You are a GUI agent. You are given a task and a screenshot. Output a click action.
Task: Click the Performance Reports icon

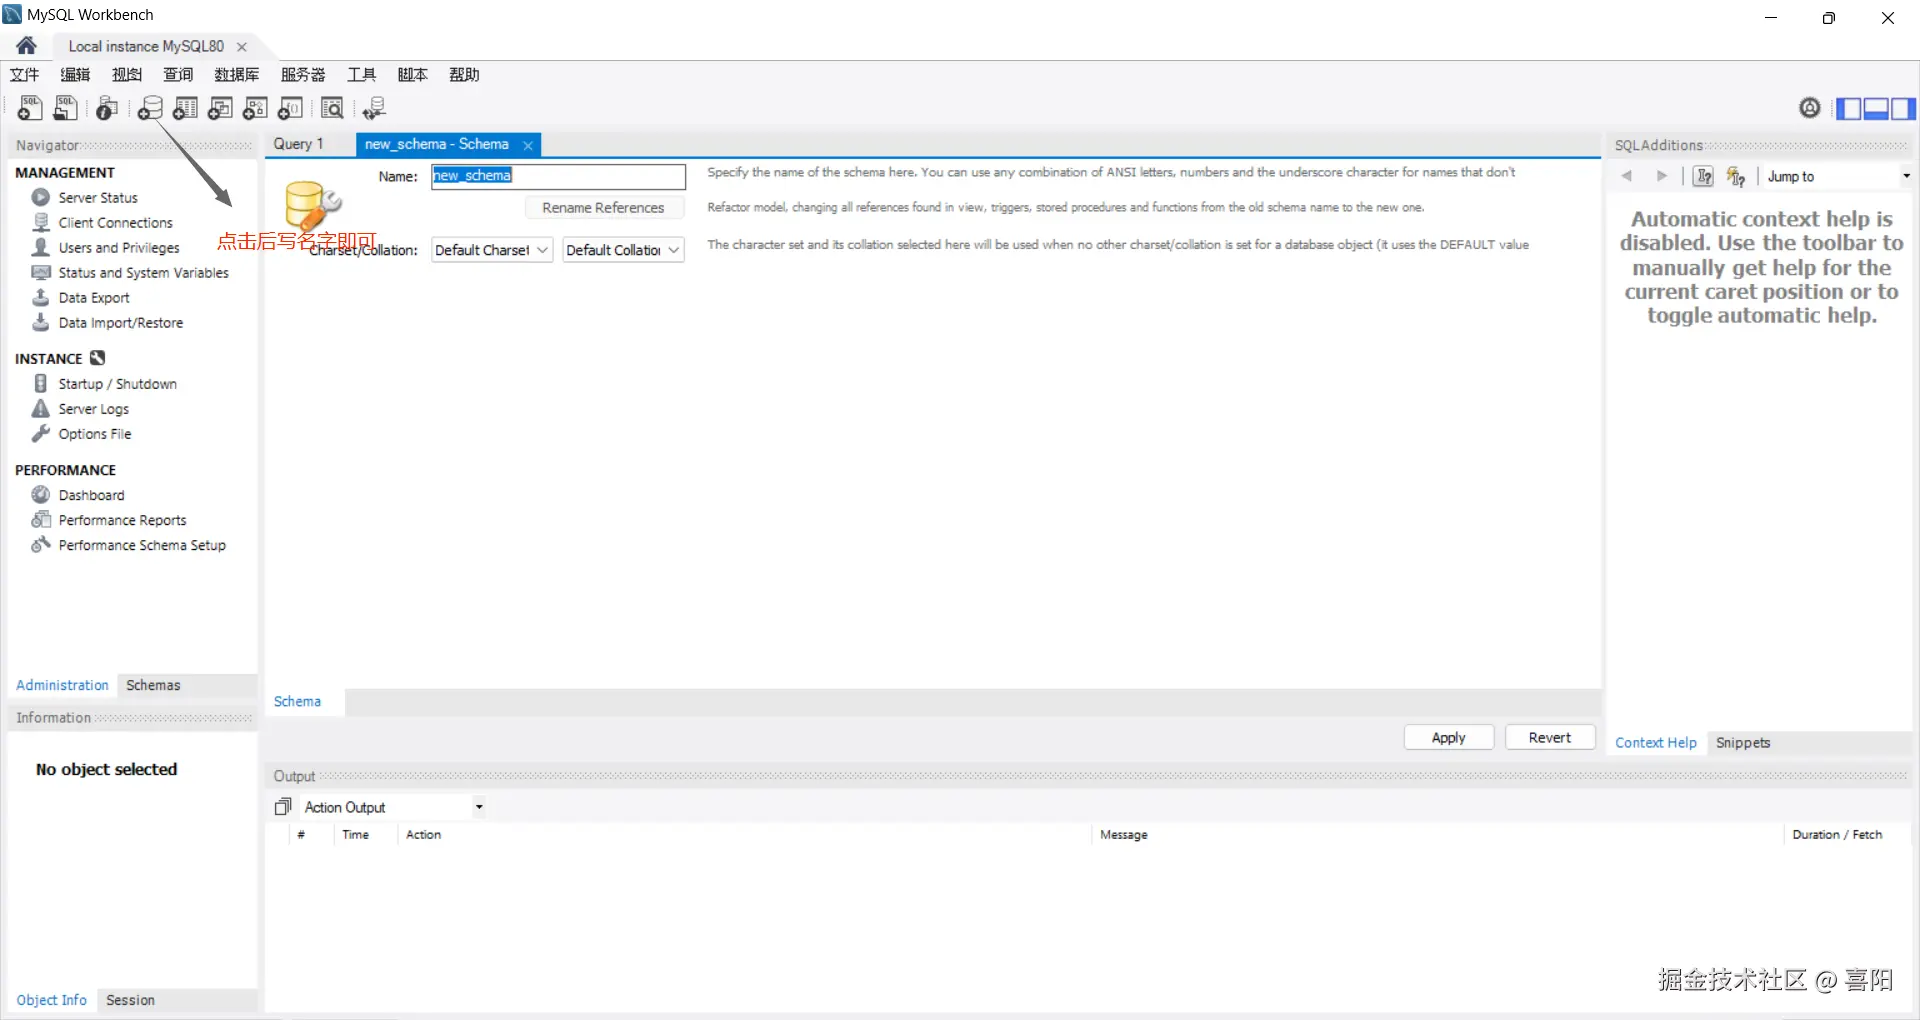pos(41,519)
